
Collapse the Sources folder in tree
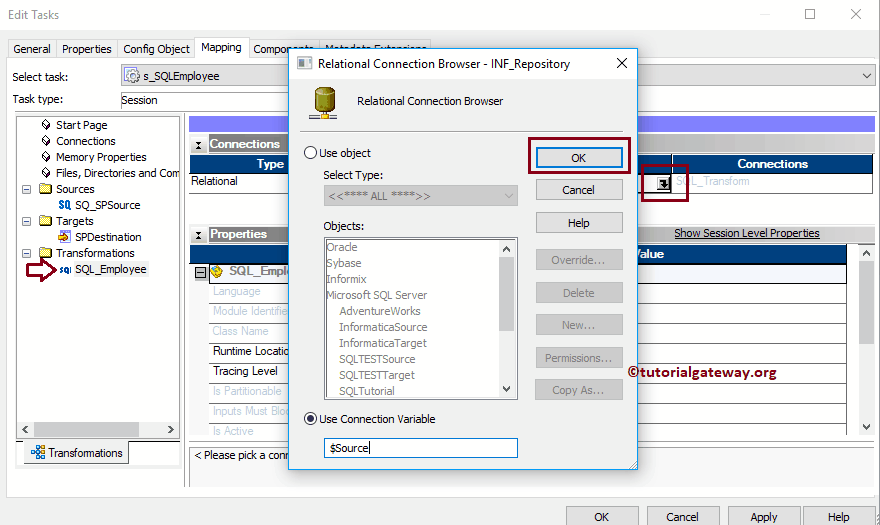26,189
